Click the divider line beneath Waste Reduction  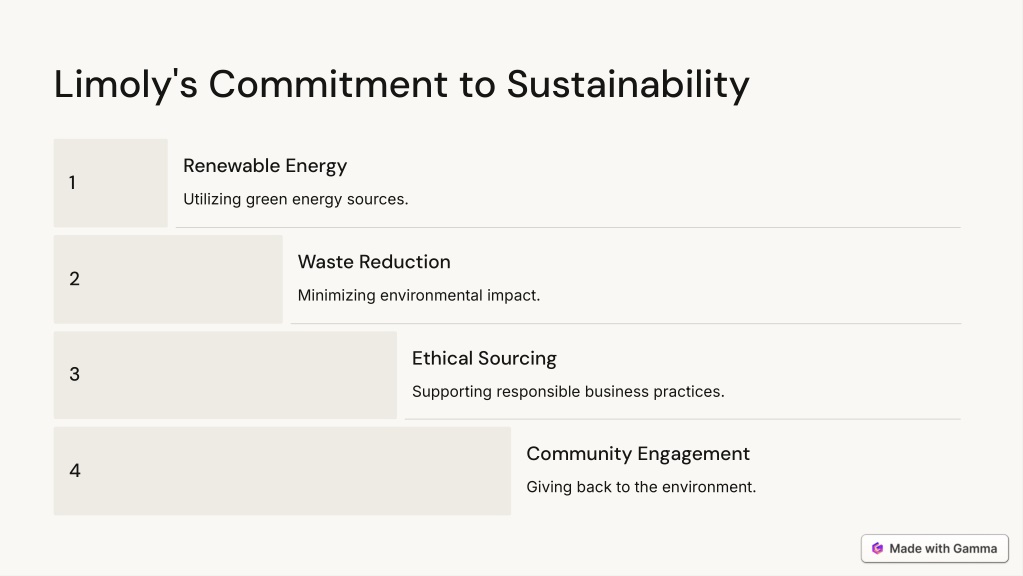tap(626, 323)
